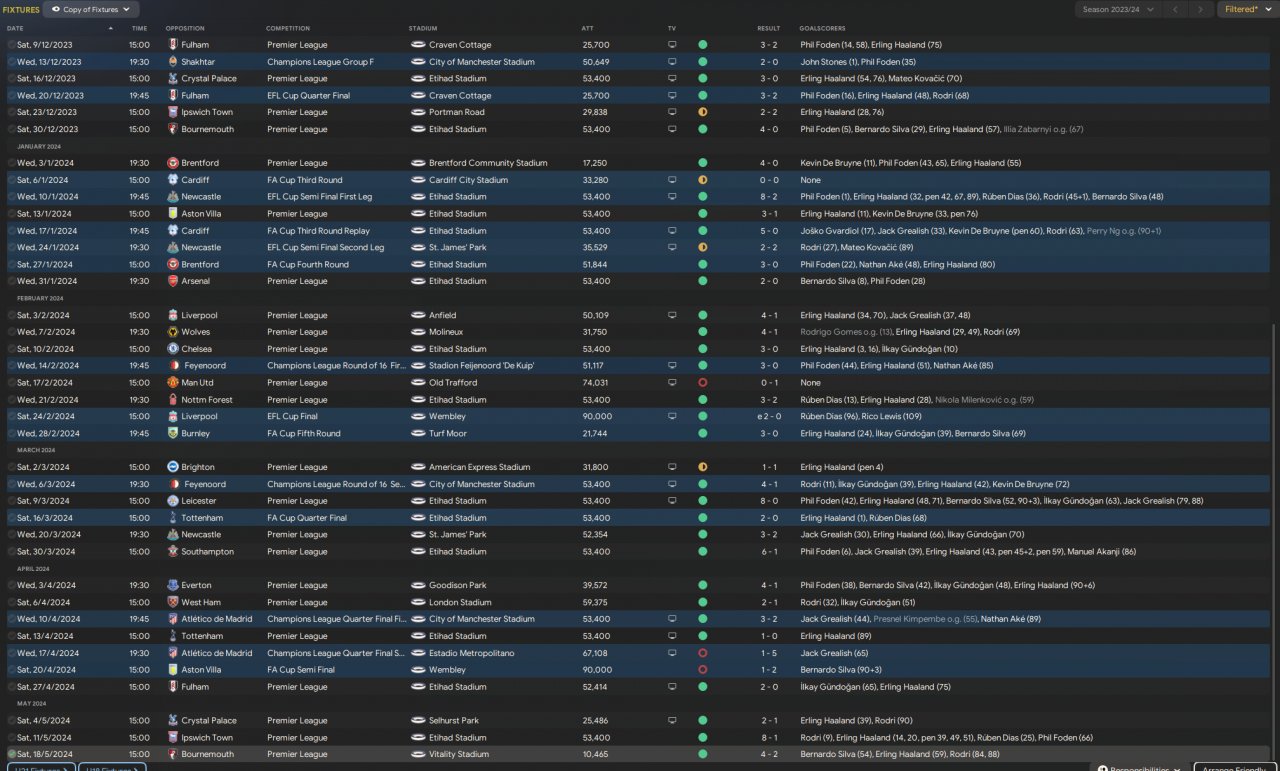Untick the selection circle for Sat, 18/5/2024
The image size is (1280, 771).
coord(11,754)
